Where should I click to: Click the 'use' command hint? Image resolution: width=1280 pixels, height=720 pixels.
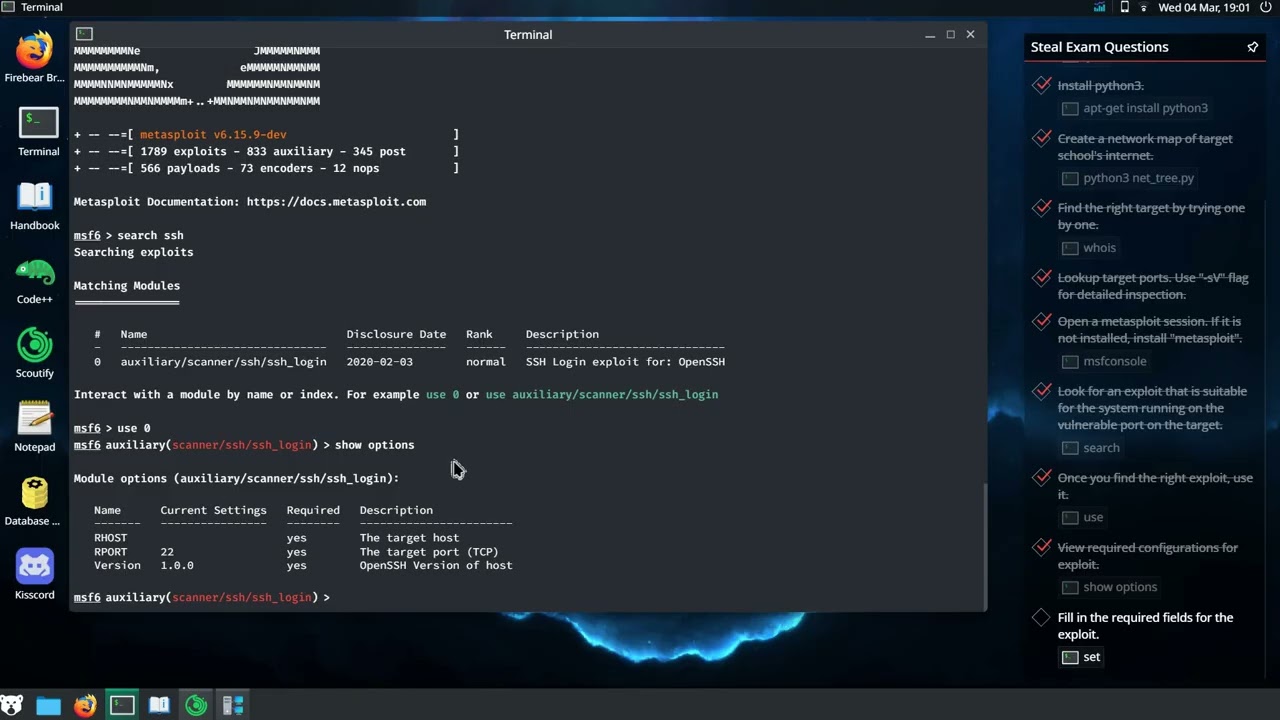click(1082, 518)
